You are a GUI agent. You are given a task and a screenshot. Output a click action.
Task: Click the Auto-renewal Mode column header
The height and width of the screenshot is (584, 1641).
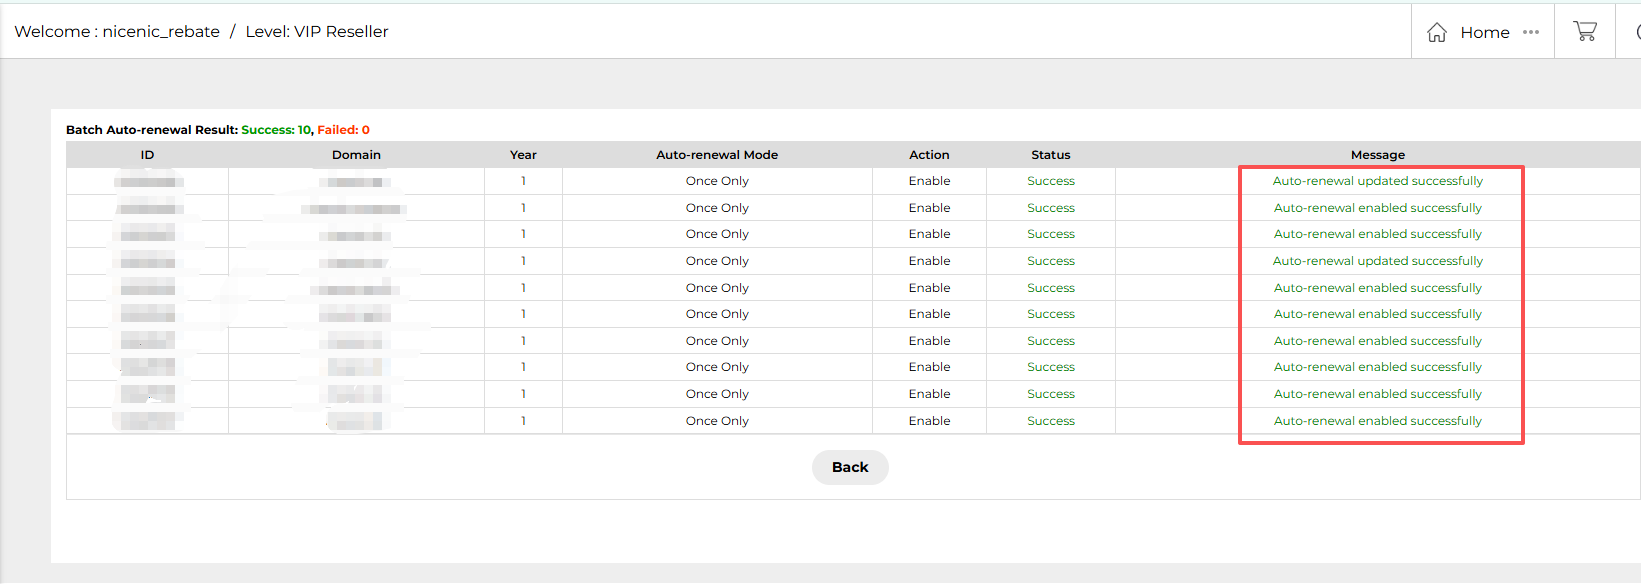(x=717, y=155)
